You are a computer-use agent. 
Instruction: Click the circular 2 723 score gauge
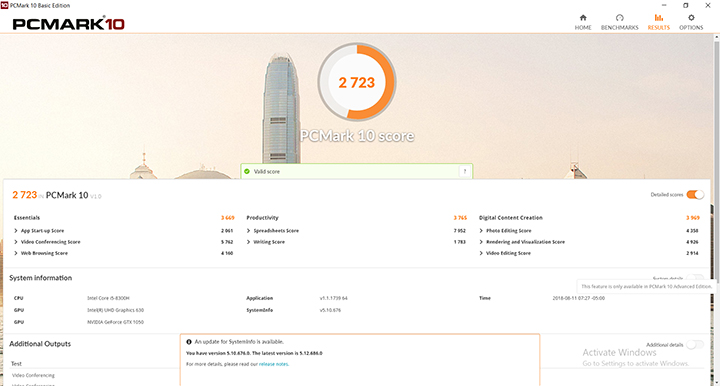(x=357, y=82)
